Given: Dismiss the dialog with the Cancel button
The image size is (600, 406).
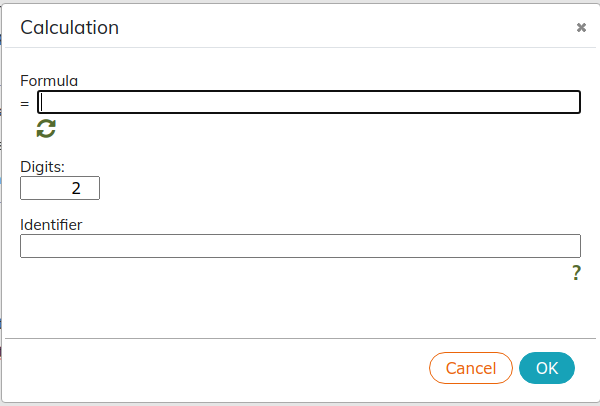Looking at the screenshot, I should [x=471, y=368].
